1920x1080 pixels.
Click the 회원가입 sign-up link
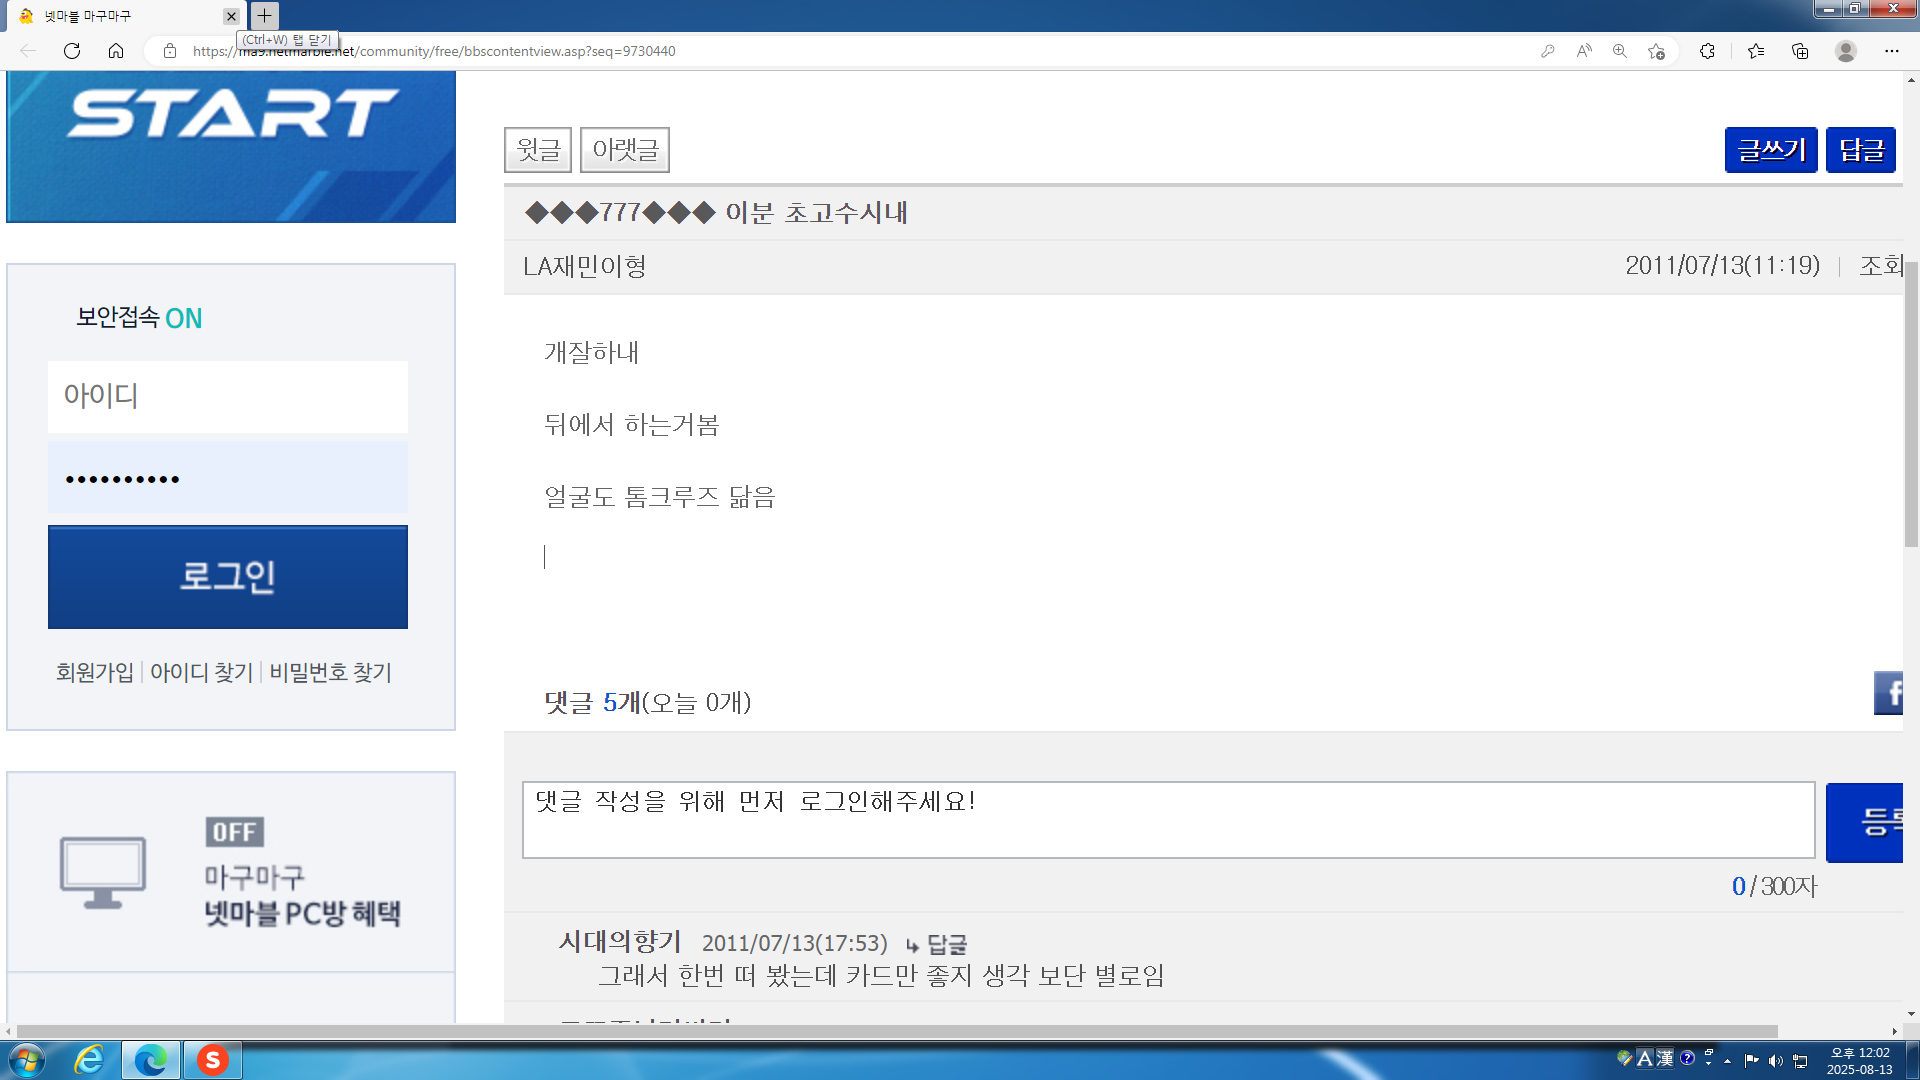[95, 673]
